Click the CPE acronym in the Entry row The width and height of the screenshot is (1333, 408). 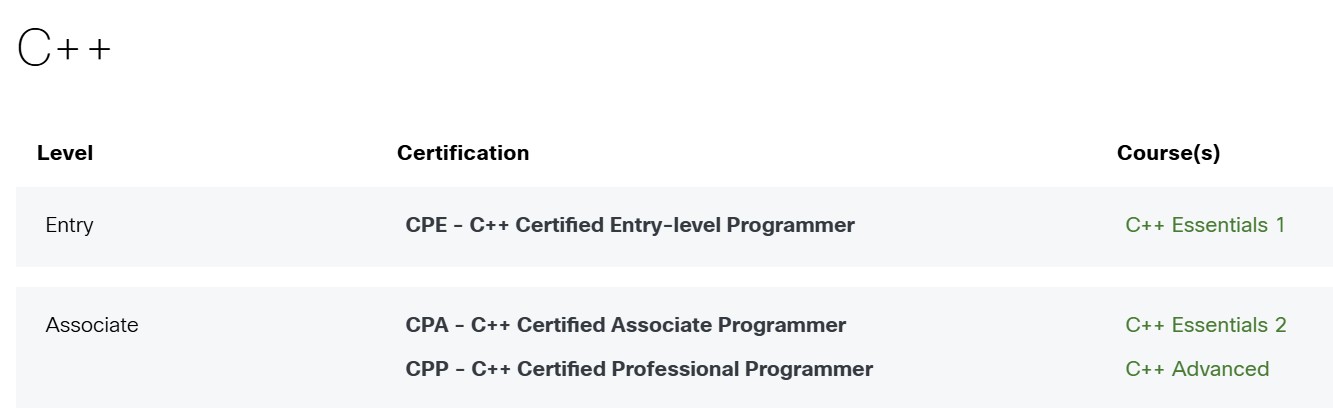click(425, 225)
